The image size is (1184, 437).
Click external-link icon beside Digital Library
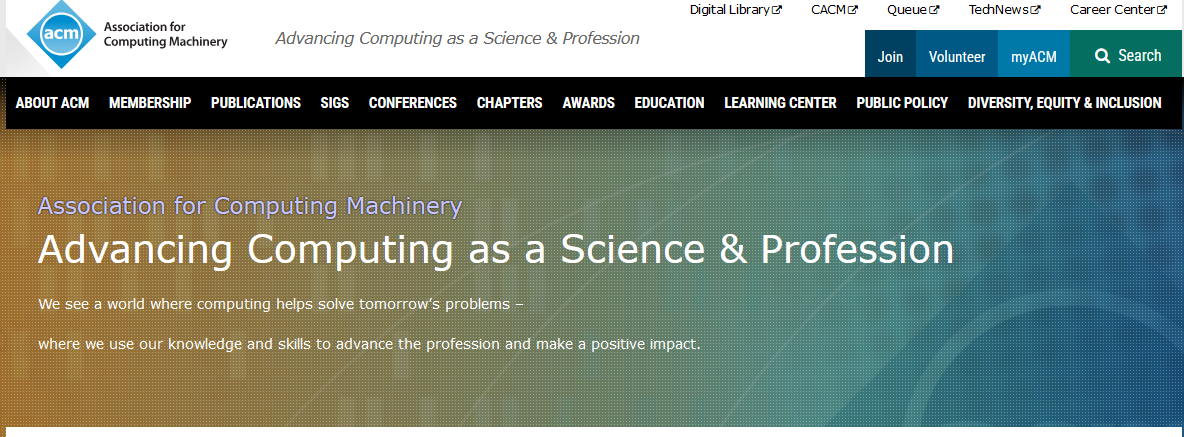click(777, 10)
